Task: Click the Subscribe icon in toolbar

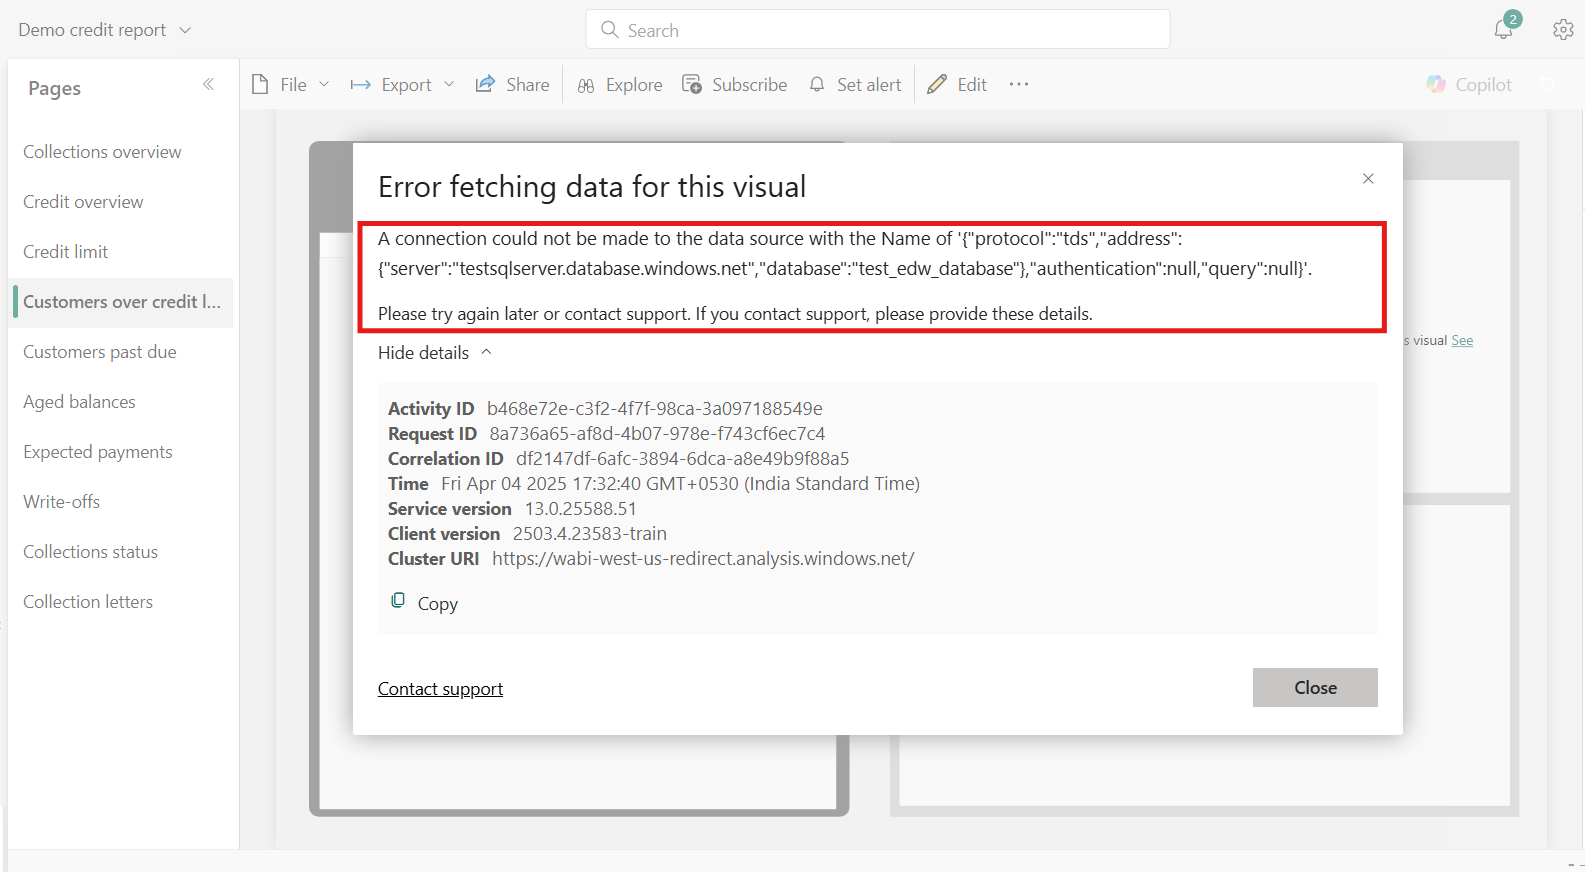Action: (x=692, y=84)
